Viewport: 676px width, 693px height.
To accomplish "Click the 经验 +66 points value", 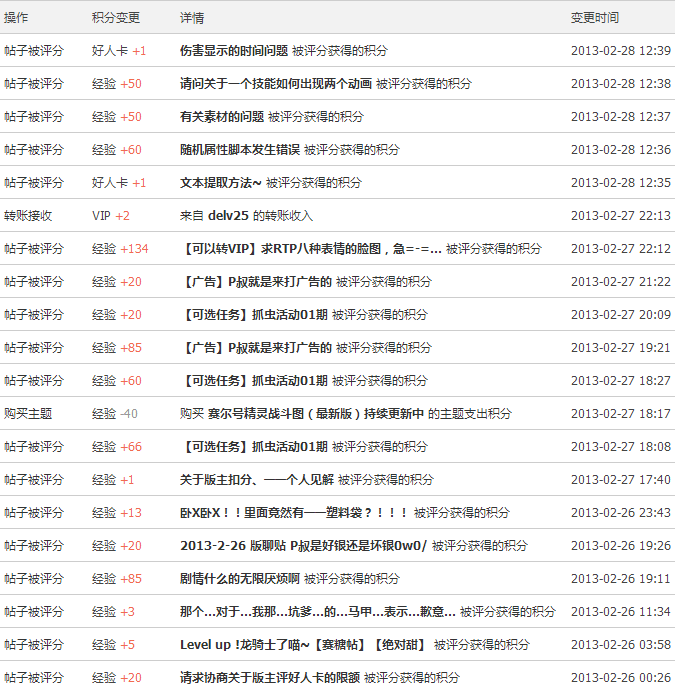I will 117,446.
